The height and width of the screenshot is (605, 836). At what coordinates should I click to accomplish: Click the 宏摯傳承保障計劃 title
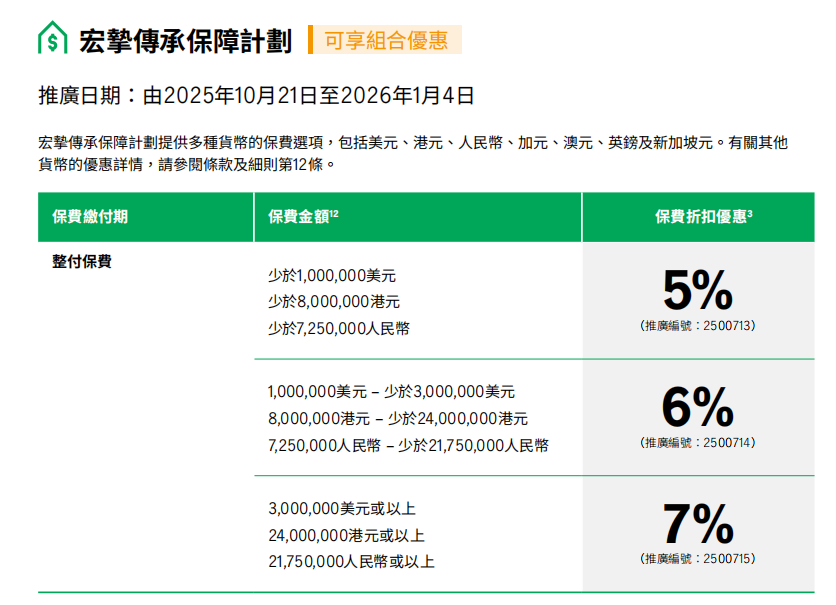[185, 41]
